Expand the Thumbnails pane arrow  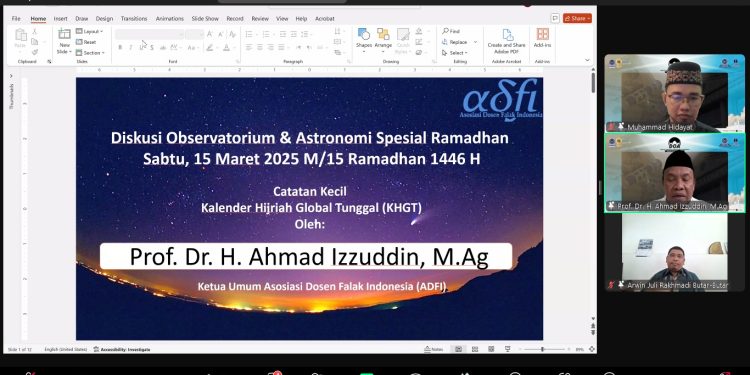tap(11, 76)
